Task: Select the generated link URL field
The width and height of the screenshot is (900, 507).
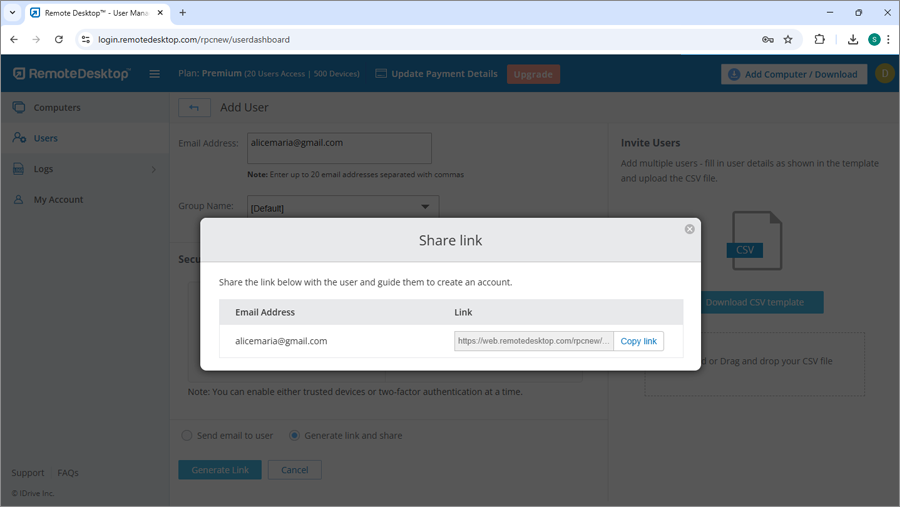Action: [533, 341]
